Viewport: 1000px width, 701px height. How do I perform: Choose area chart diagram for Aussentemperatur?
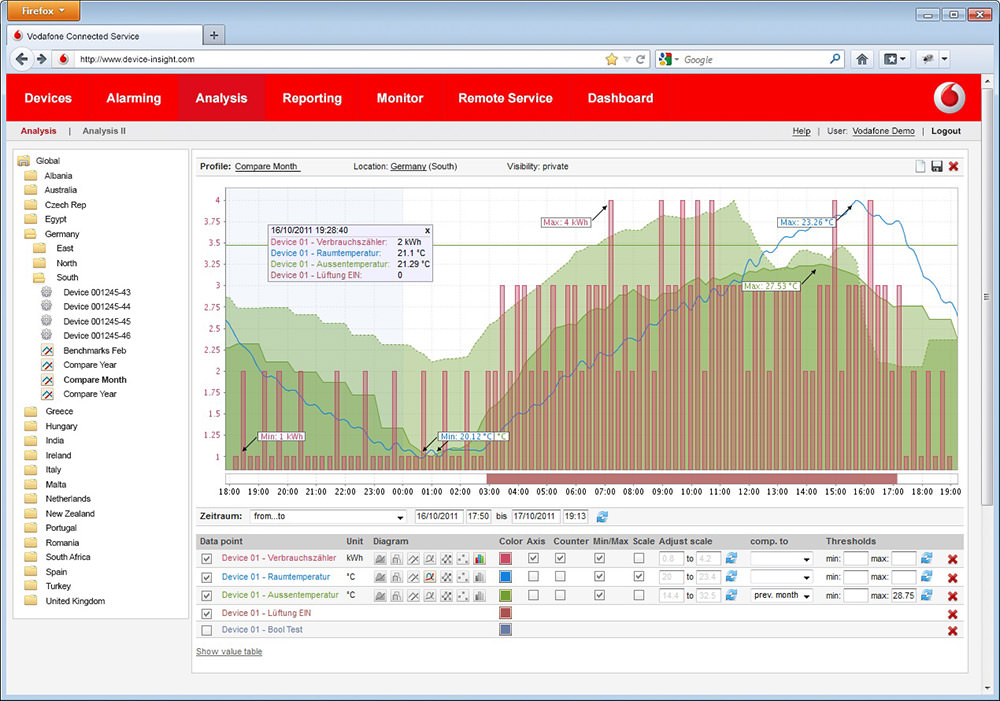(x=380, y=595)
